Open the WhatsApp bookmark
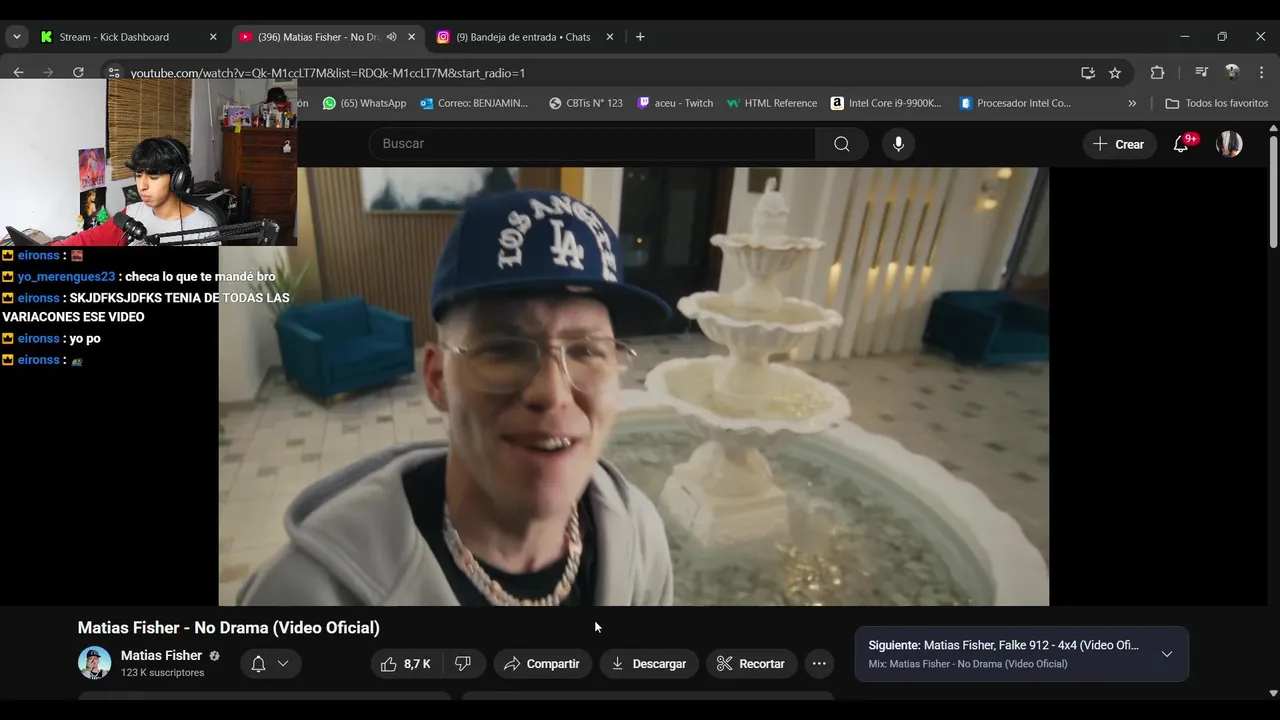 coord(364,103)
